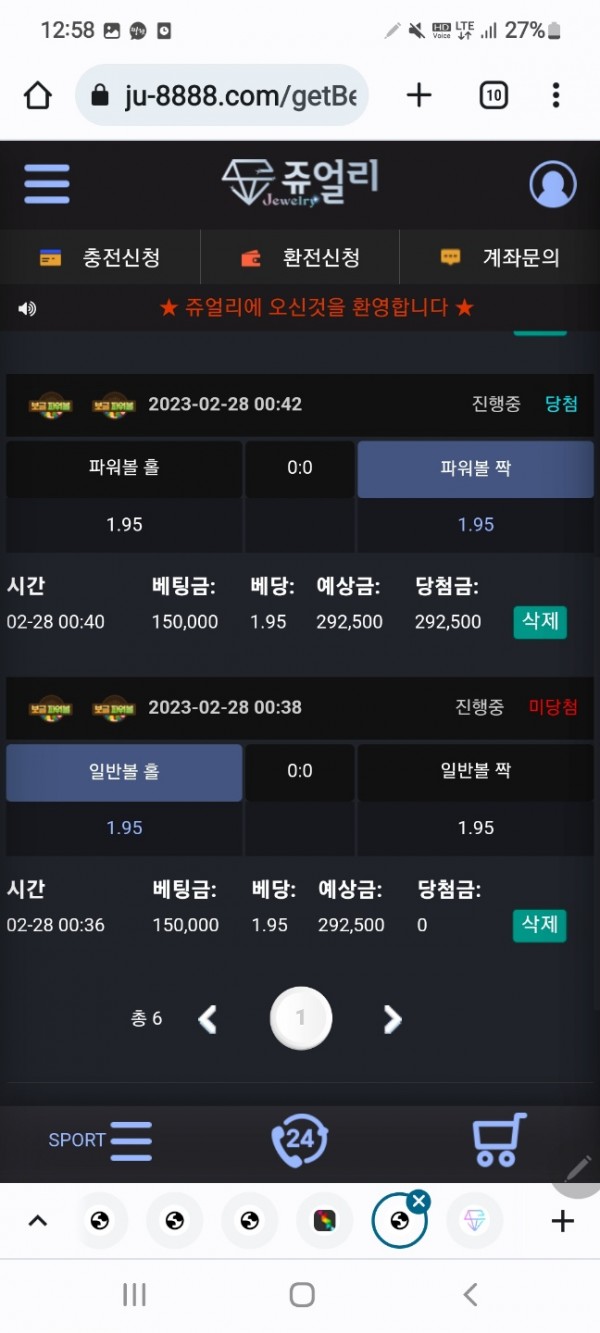Open the 24-hour support icon
The height and width of the screenshot is (1333, 600).
[x=299, y=1139]
